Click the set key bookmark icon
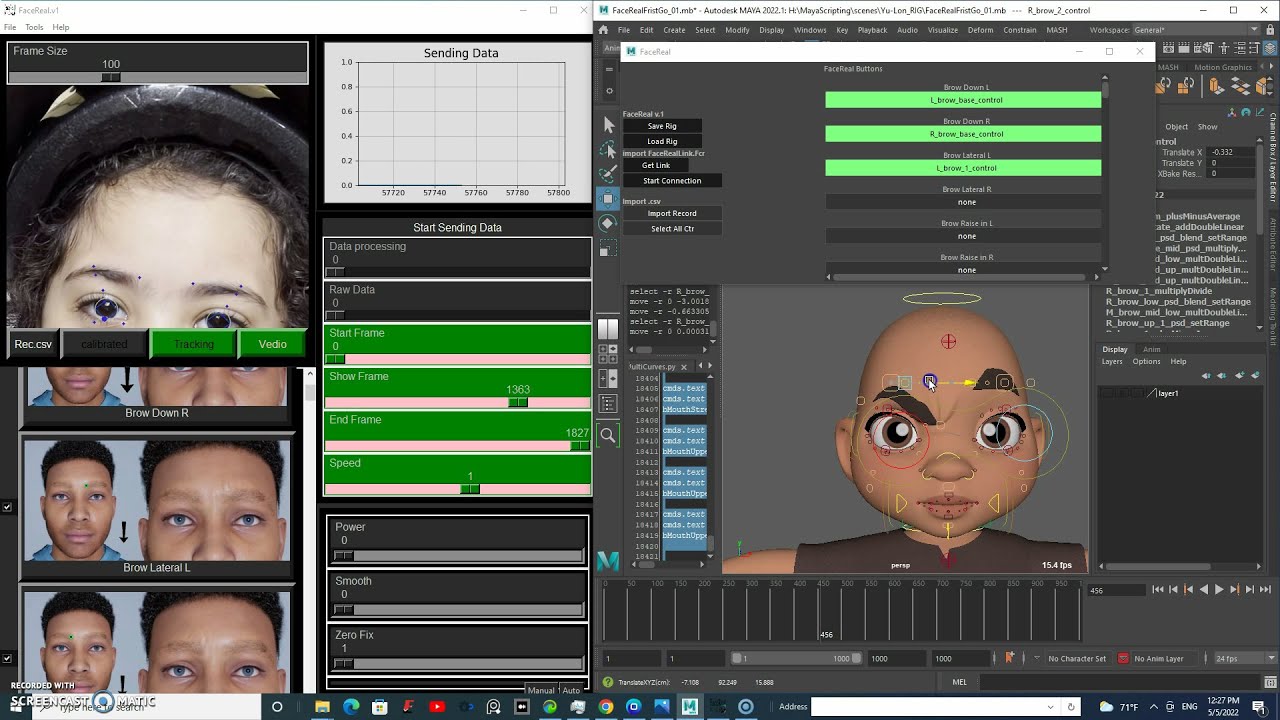 pos(1009,658)
